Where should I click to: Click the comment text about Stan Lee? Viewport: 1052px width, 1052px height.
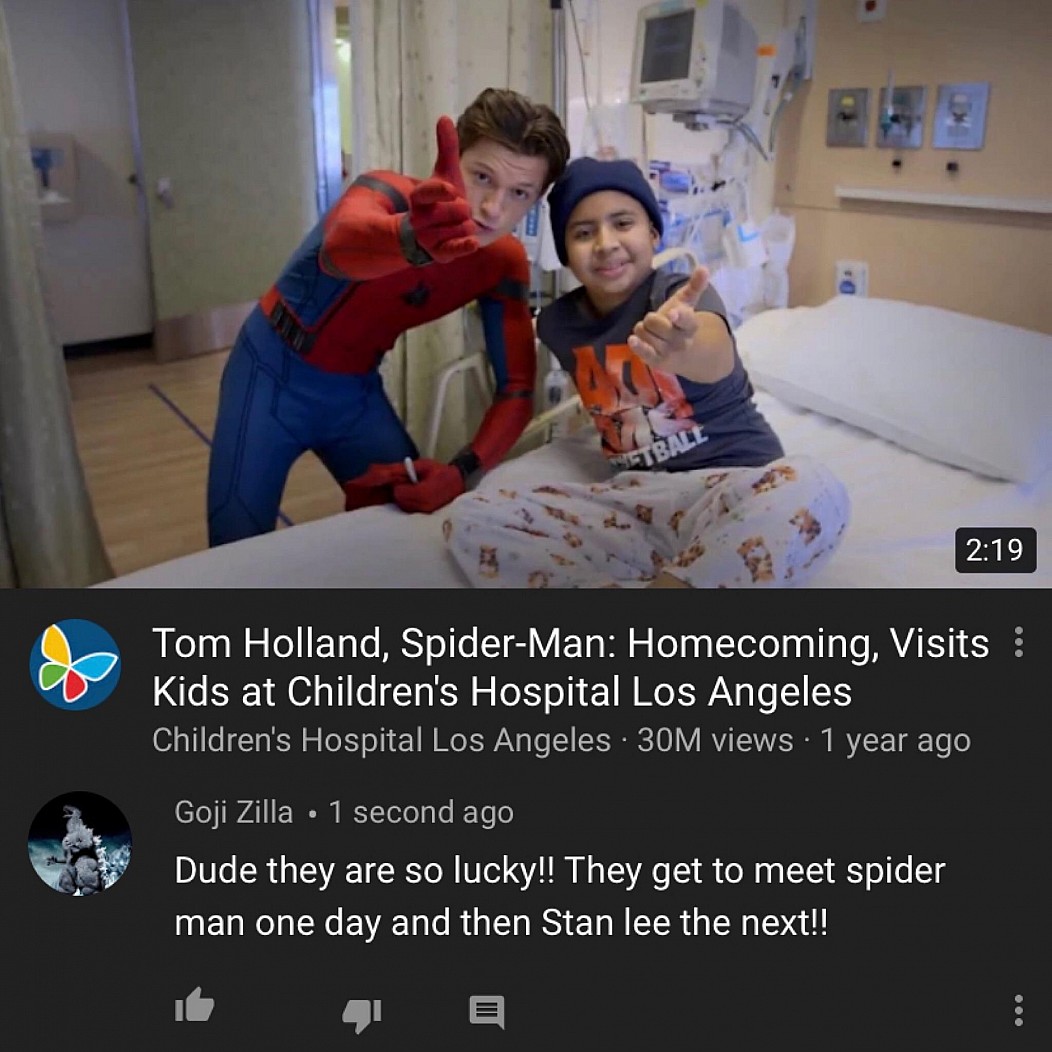click(560, 896)
